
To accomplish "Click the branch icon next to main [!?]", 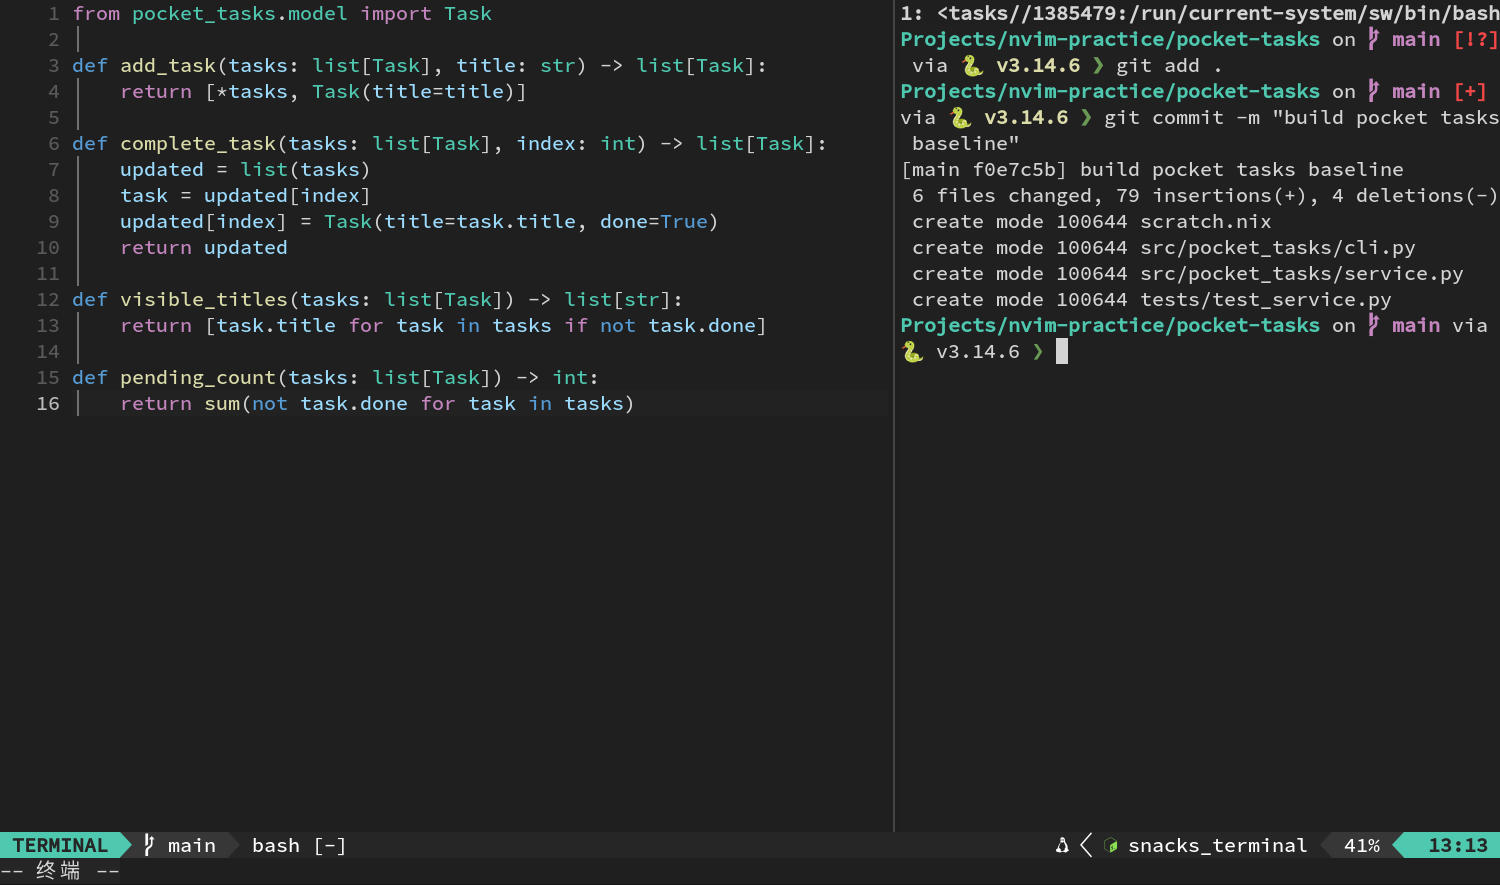I will [x=1373, y=39].
